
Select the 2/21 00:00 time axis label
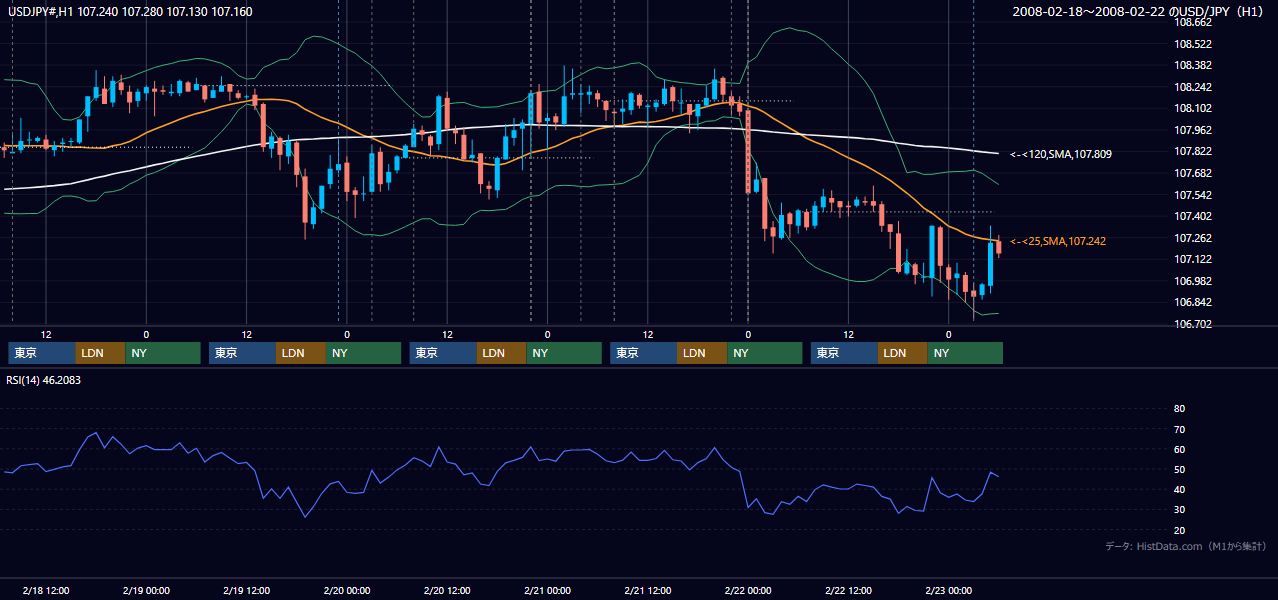547,591
